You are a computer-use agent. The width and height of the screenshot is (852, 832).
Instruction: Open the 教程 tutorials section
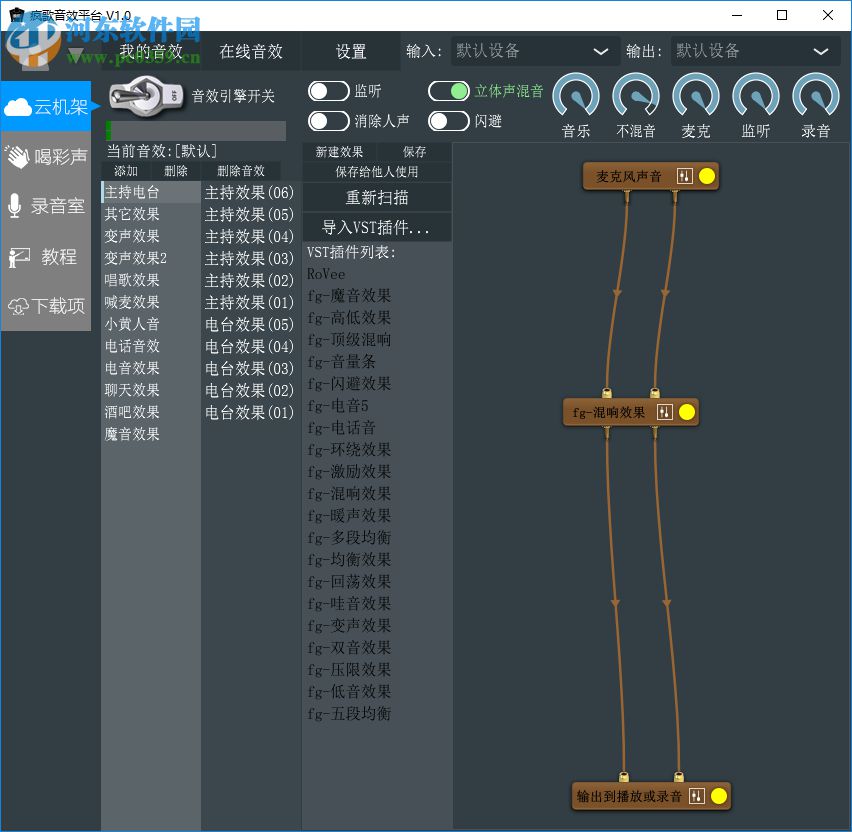click(x=47, y=257)
